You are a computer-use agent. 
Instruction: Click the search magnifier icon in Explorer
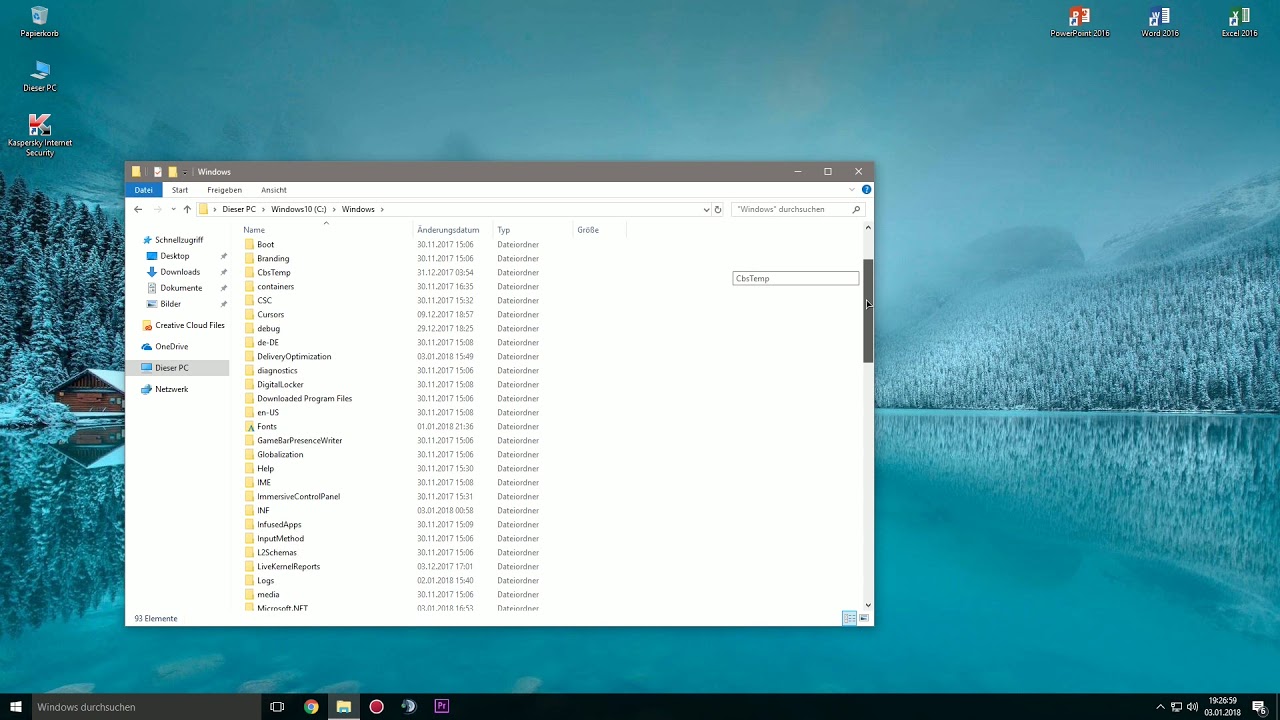856,209
